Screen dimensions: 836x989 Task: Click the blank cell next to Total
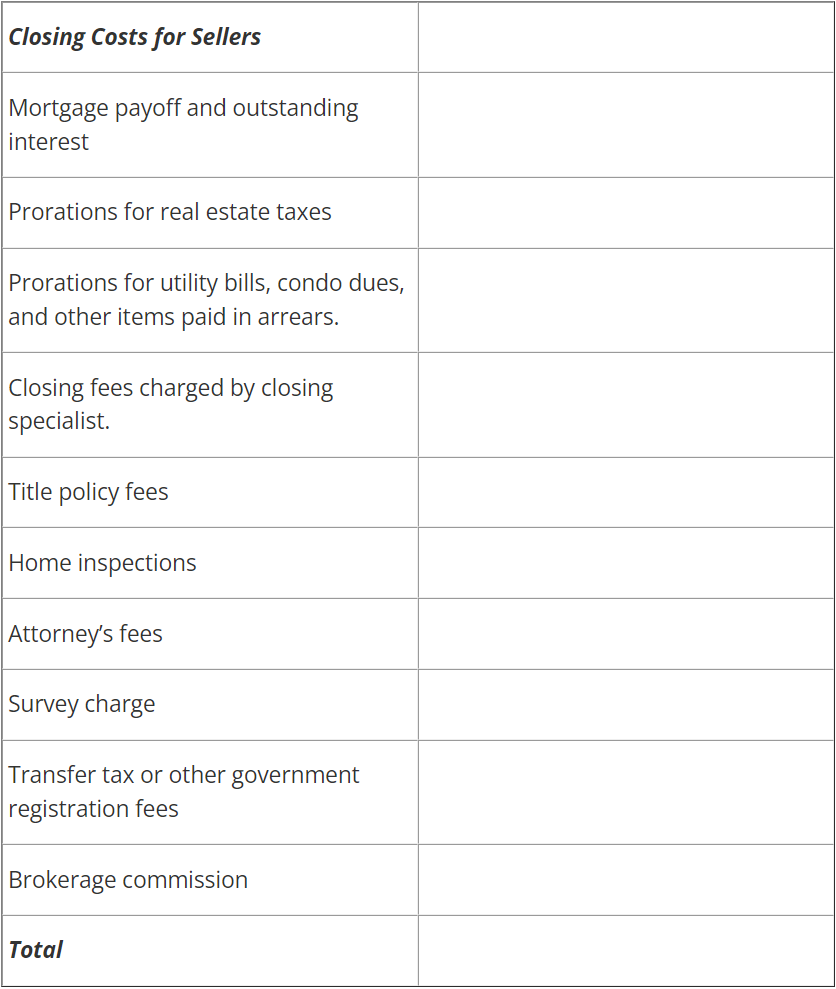coord(626,951)
